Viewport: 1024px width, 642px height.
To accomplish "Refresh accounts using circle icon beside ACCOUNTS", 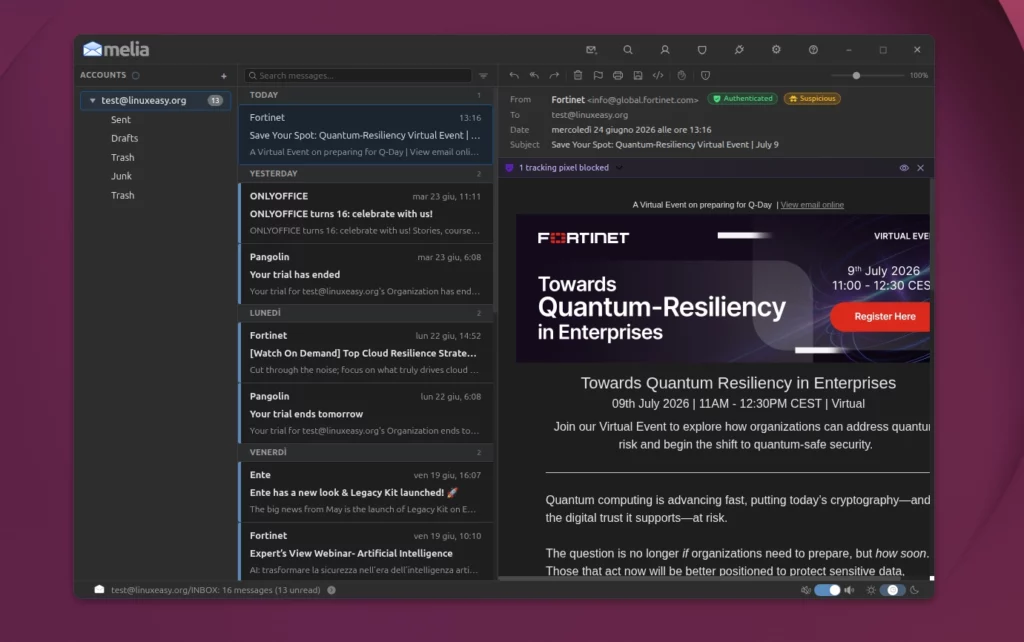I will point(136,76).
